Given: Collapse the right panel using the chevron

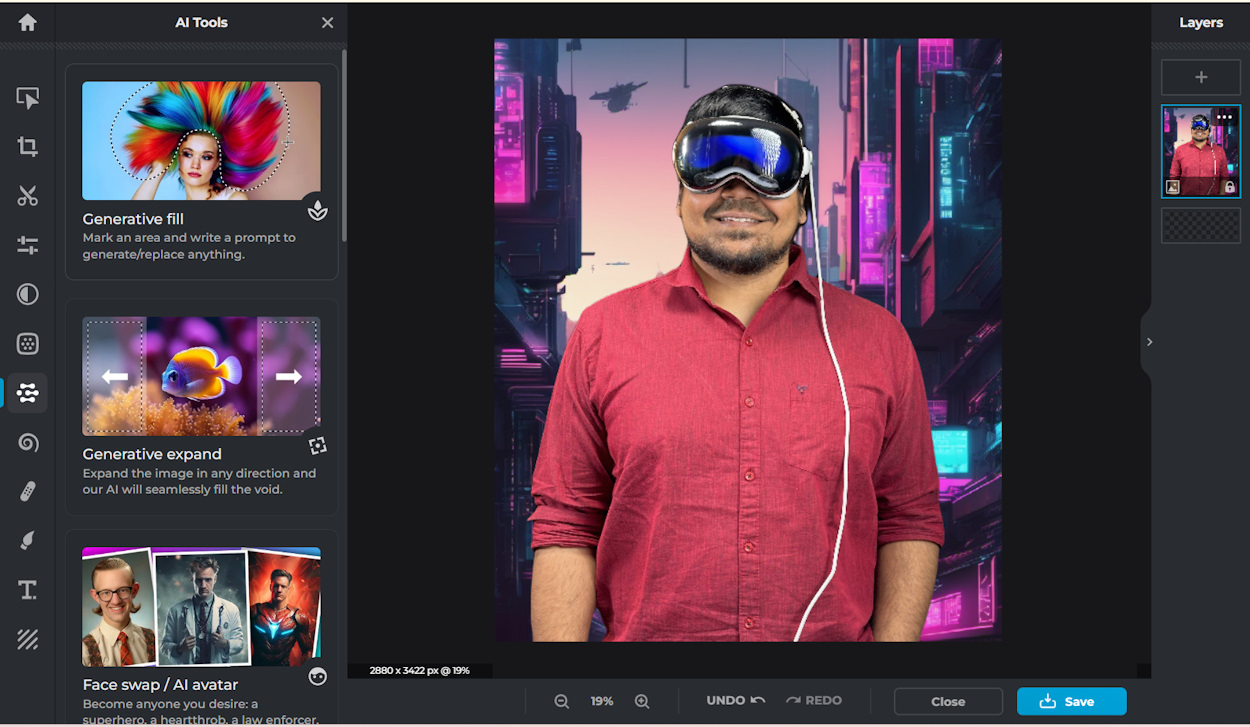Looking at the screenshot, I should [1148, 341].
